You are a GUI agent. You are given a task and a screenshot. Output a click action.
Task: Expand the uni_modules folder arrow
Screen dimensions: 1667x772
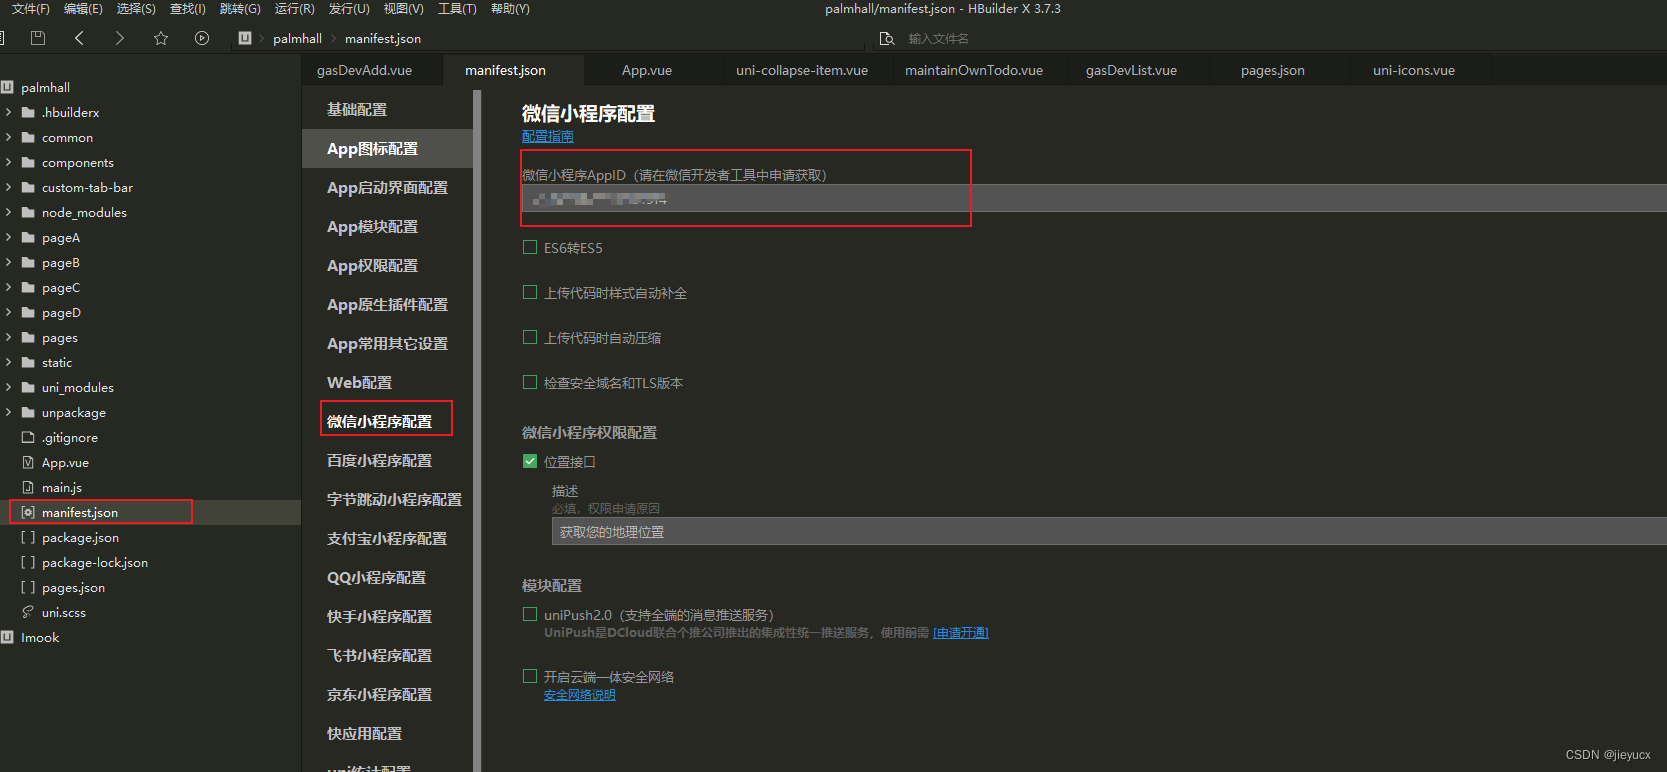pos(8,387)
